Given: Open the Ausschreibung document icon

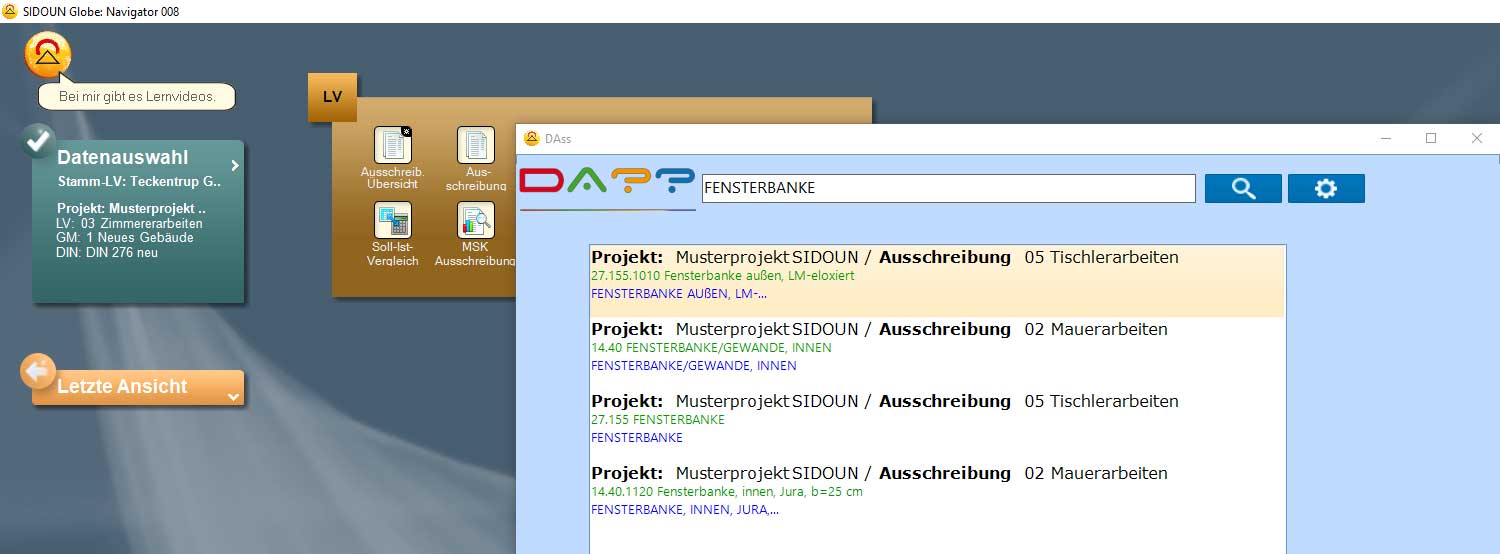Looking at the screenshot, I should [476, 146].
